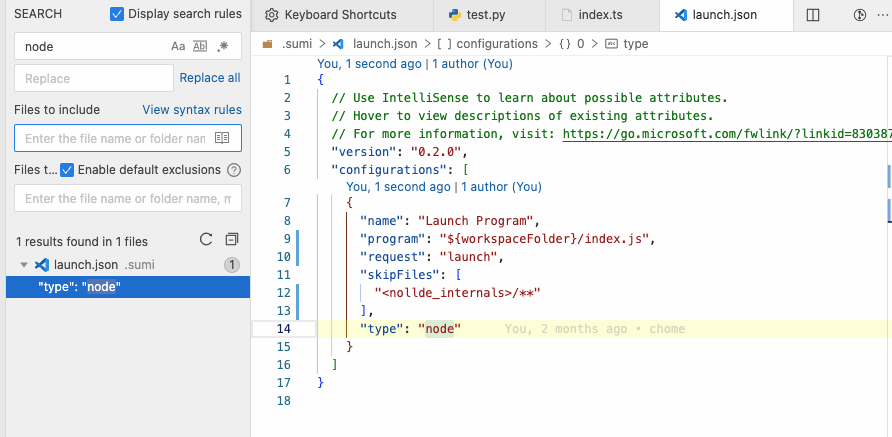Click breadcrumb item launch.json
Image resolution: width=892 pixels, height=437 pixels.
385,44
